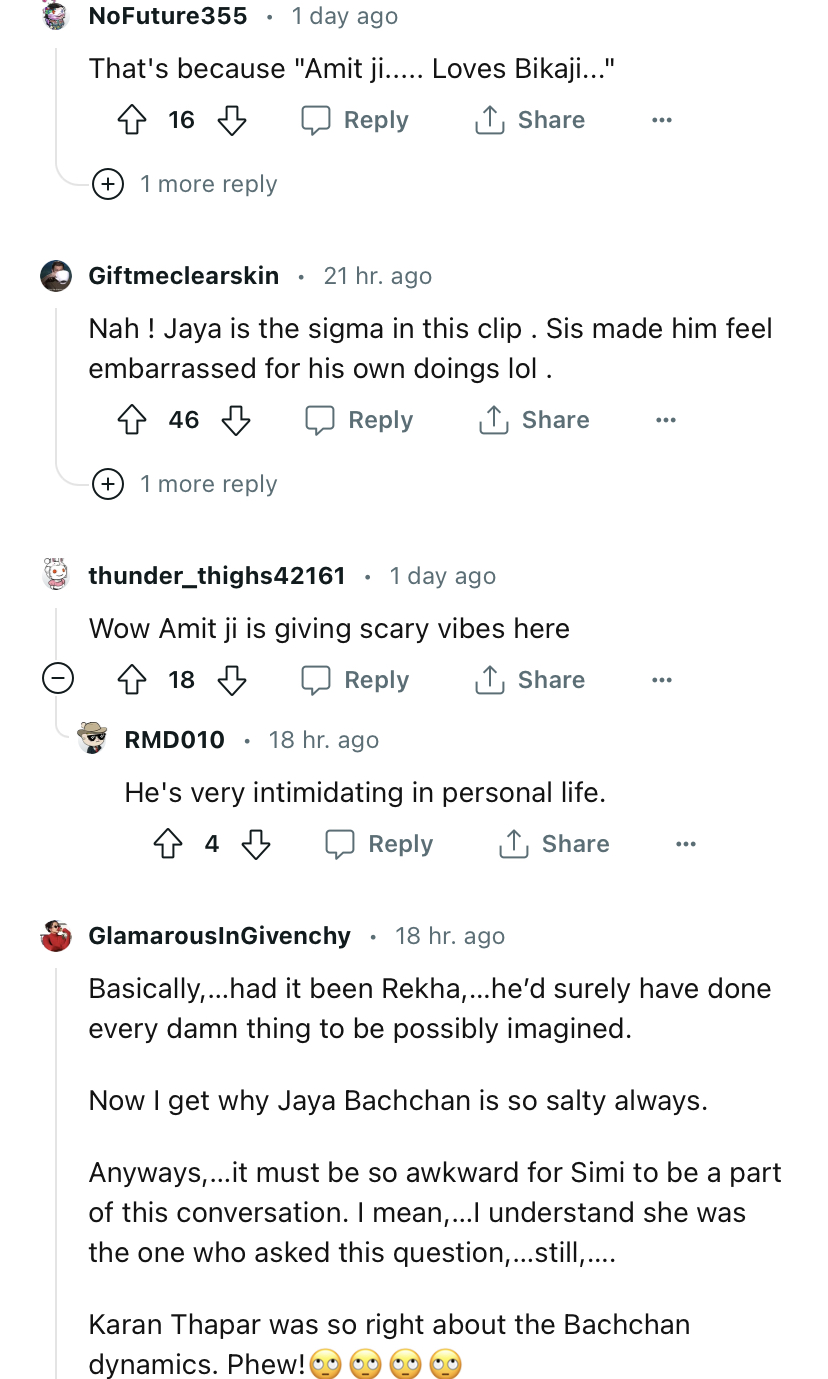828x1379 pixels.
Task: Open GlamarousInGivenchy's user profile
Action: pos(220,936)
